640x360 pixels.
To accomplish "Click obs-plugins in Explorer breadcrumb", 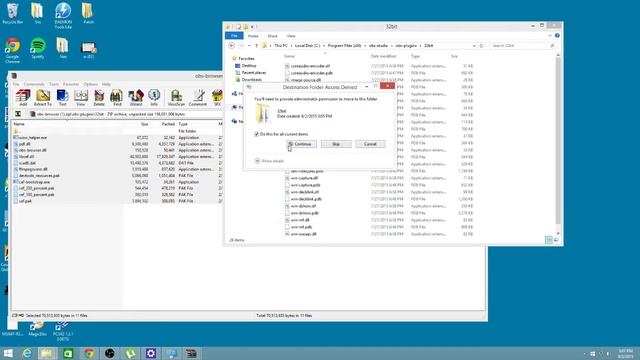I will pyautogui.click(x=406, y=46).
